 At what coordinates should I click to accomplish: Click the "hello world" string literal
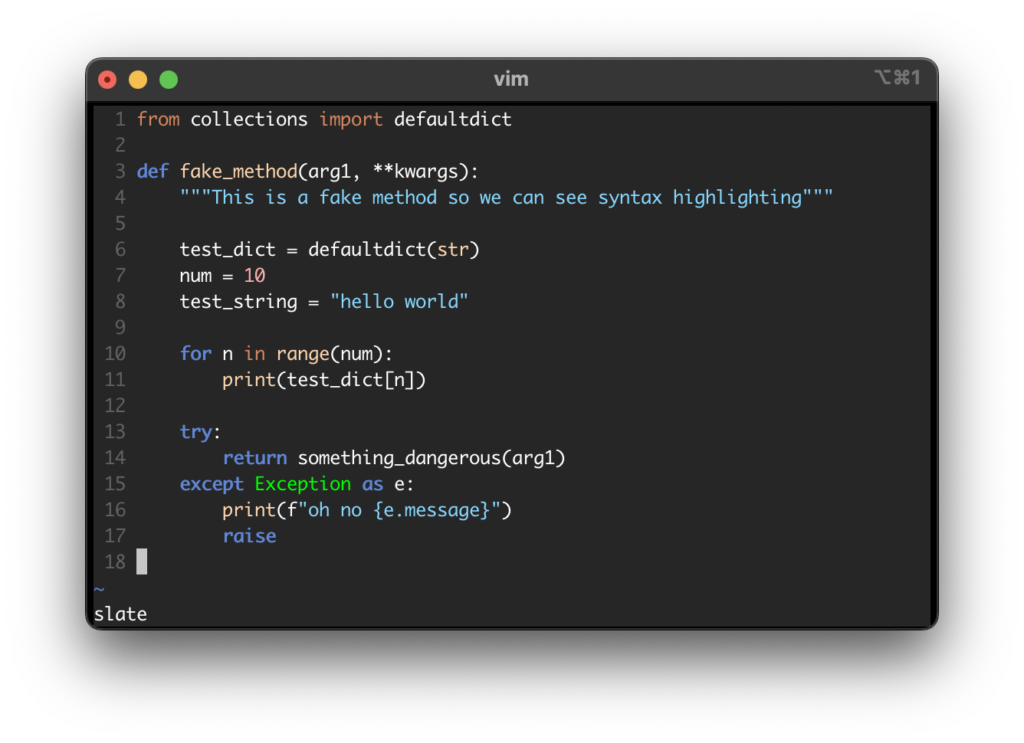tap(399, 302)
